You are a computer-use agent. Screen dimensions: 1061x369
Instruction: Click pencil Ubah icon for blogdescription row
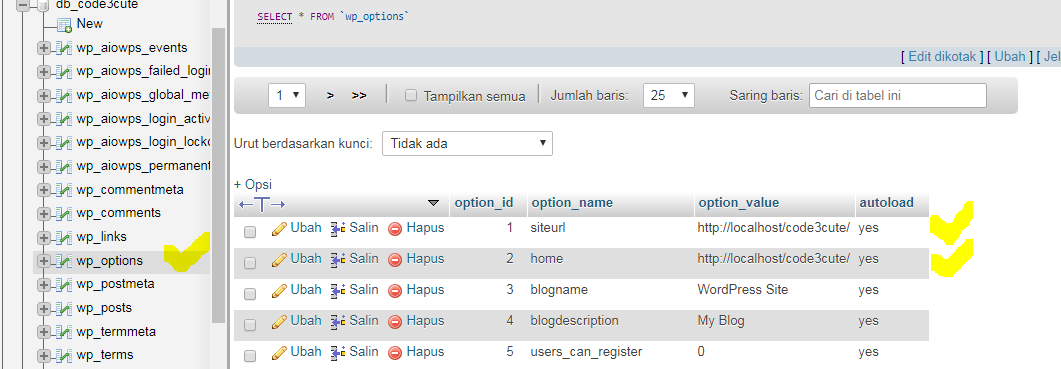coord(279,322)
